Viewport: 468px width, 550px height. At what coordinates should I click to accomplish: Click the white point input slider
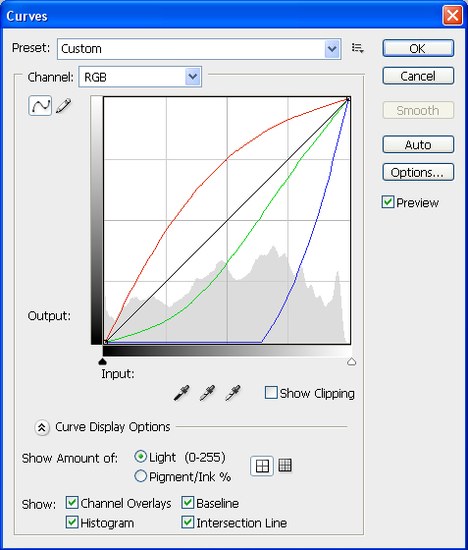[x=352, y=362]
